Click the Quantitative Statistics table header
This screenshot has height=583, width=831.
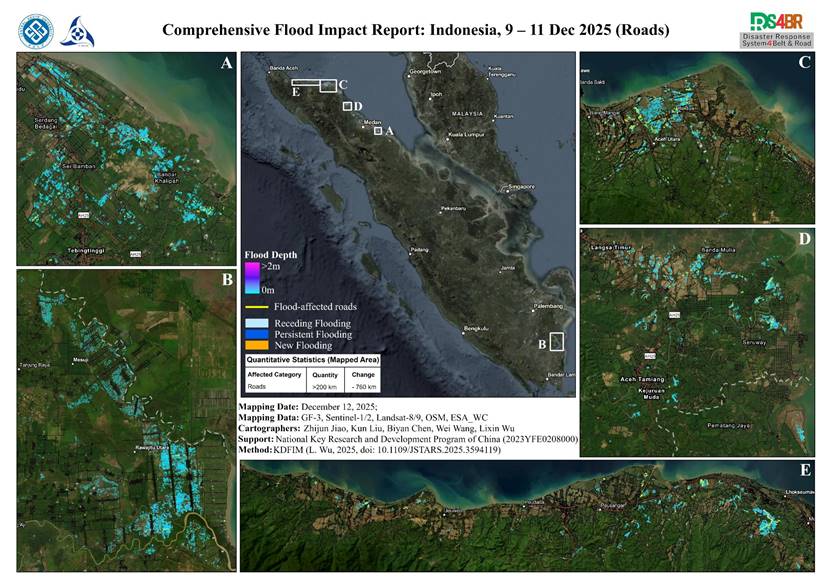tap(312, 359)
